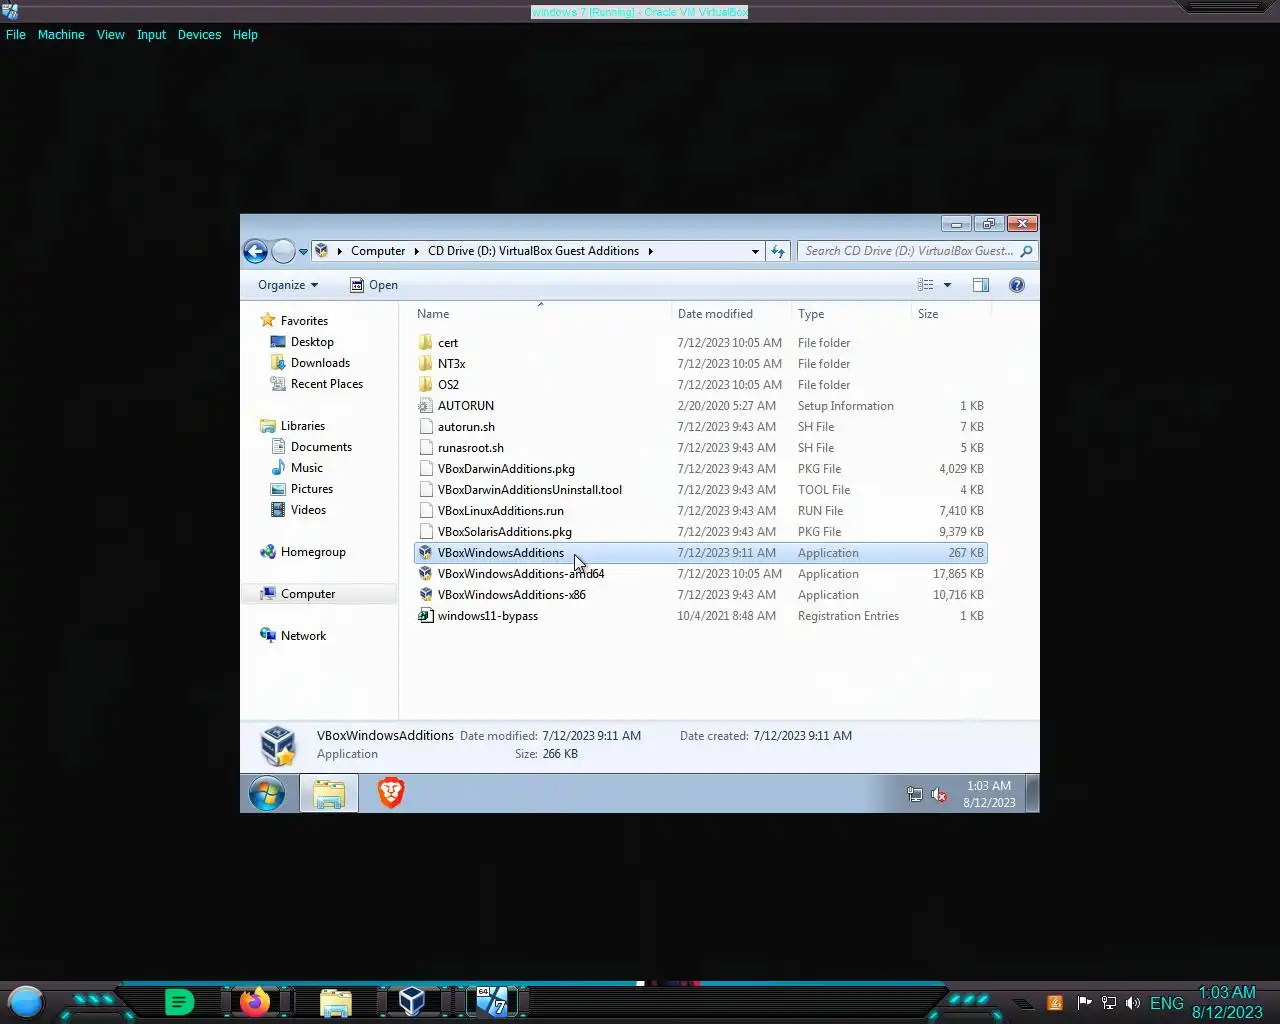
Task: Open the VirtualBox Help menu
Action: tap(245, 35)
